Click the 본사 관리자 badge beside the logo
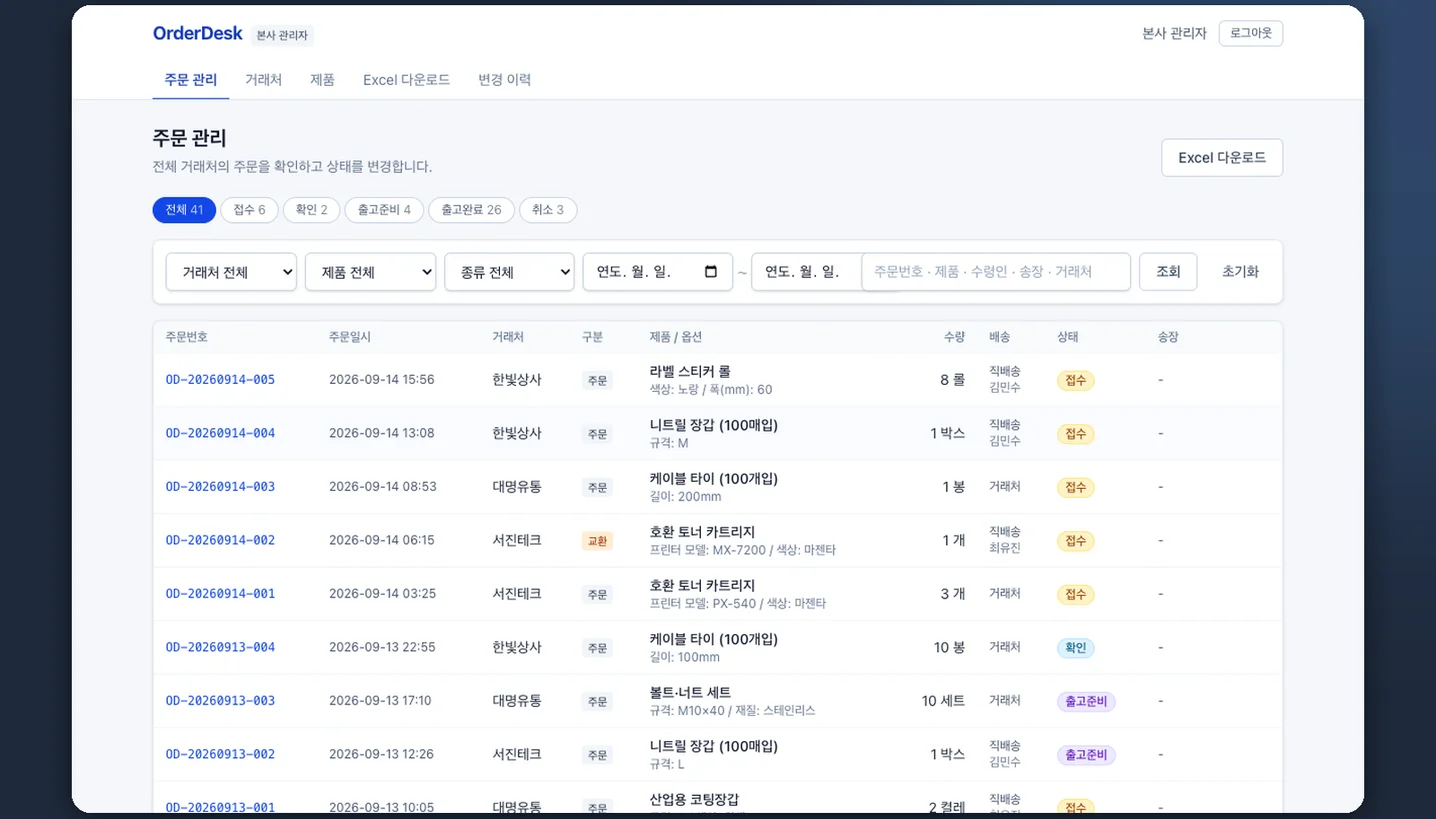 coord(282,35)
